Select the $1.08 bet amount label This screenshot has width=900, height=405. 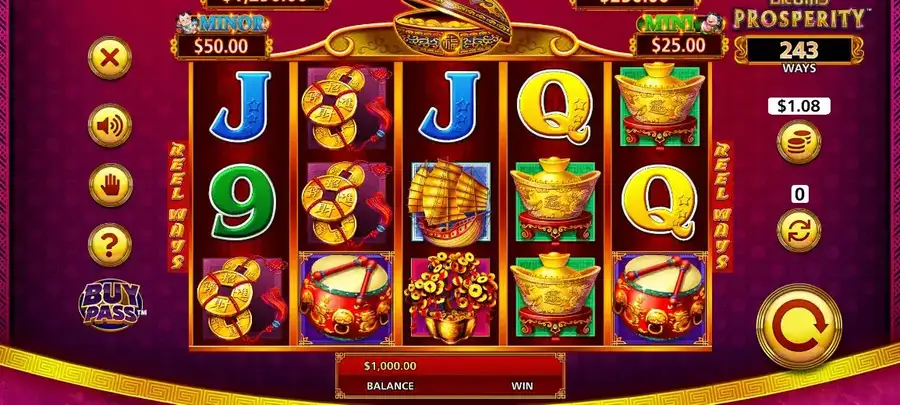(798, 106)
